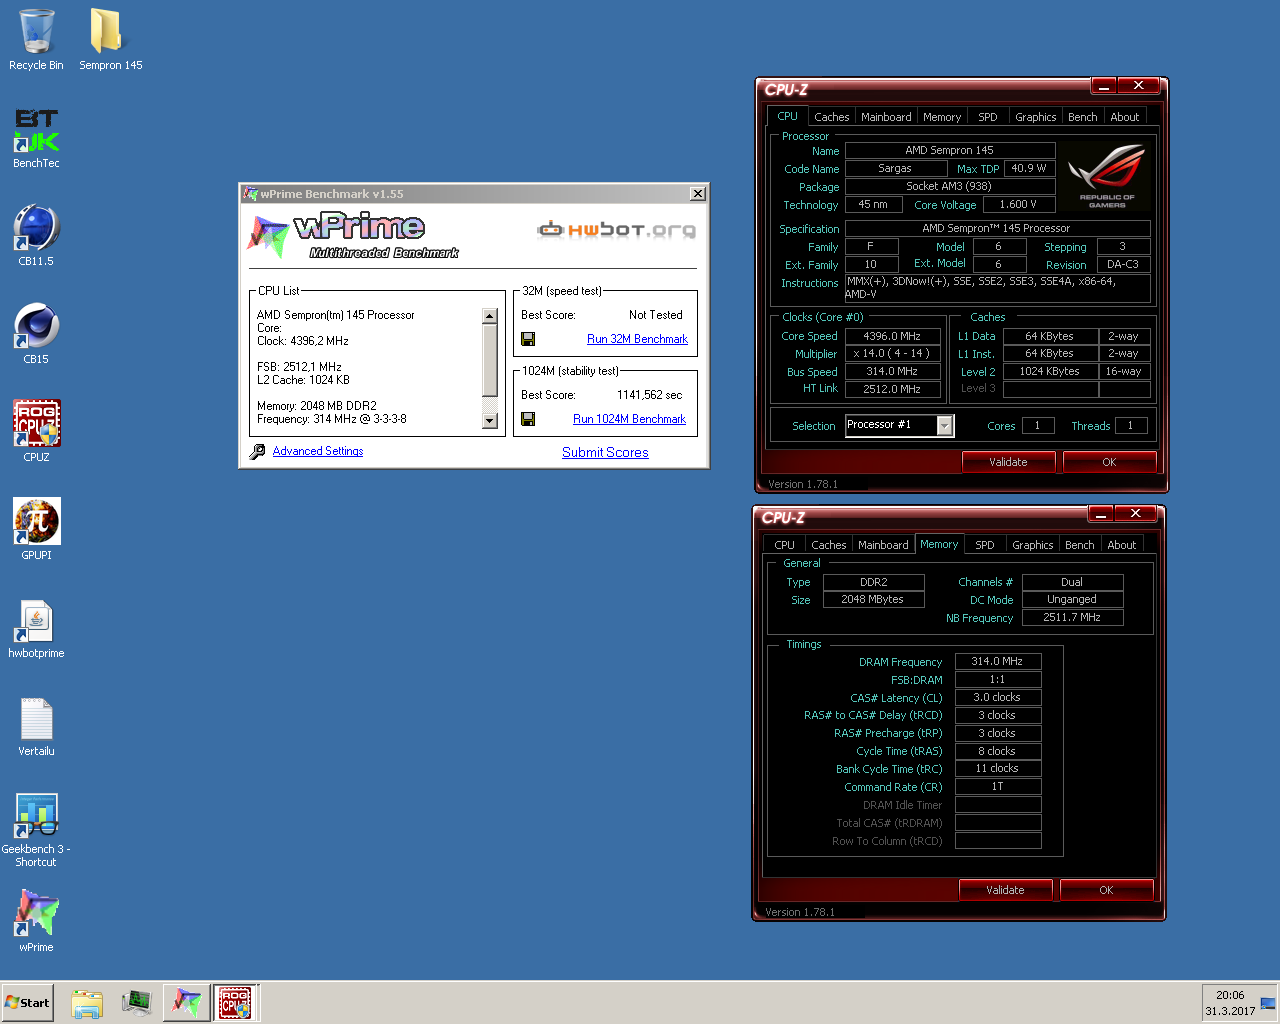Click the CPU List scrollbar down arrow
1280x1024 pixels.
490,421
